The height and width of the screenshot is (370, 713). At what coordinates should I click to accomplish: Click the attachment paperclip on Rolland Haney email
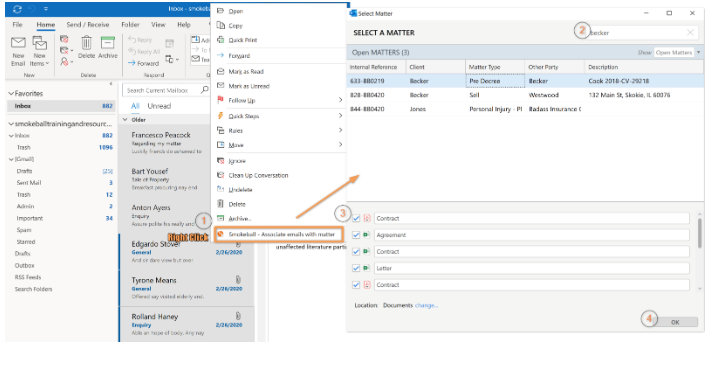(x=238, y=315)
